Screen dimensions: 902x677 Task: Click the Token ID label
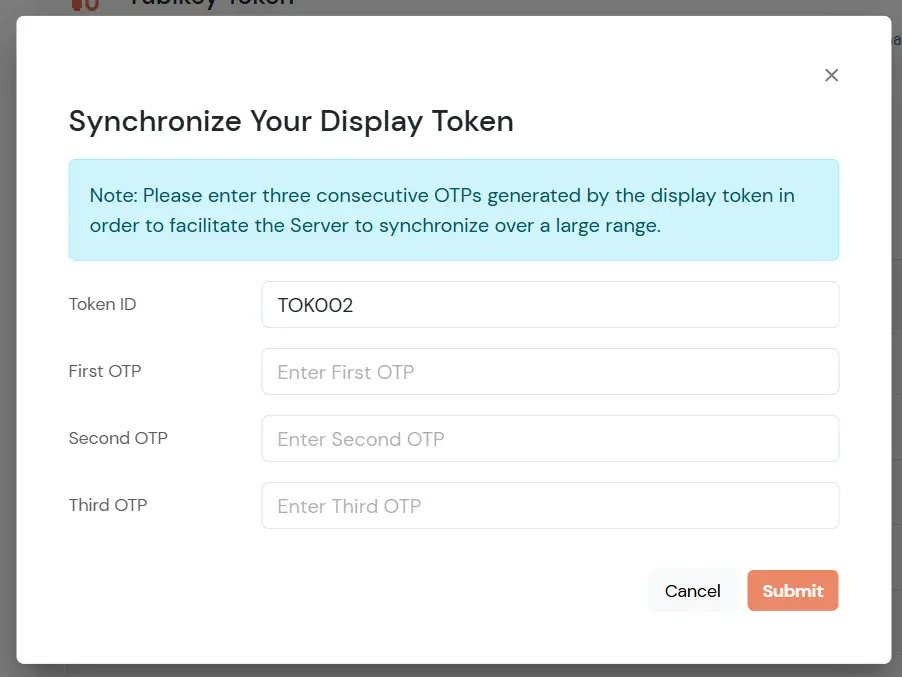click(102, 304)
